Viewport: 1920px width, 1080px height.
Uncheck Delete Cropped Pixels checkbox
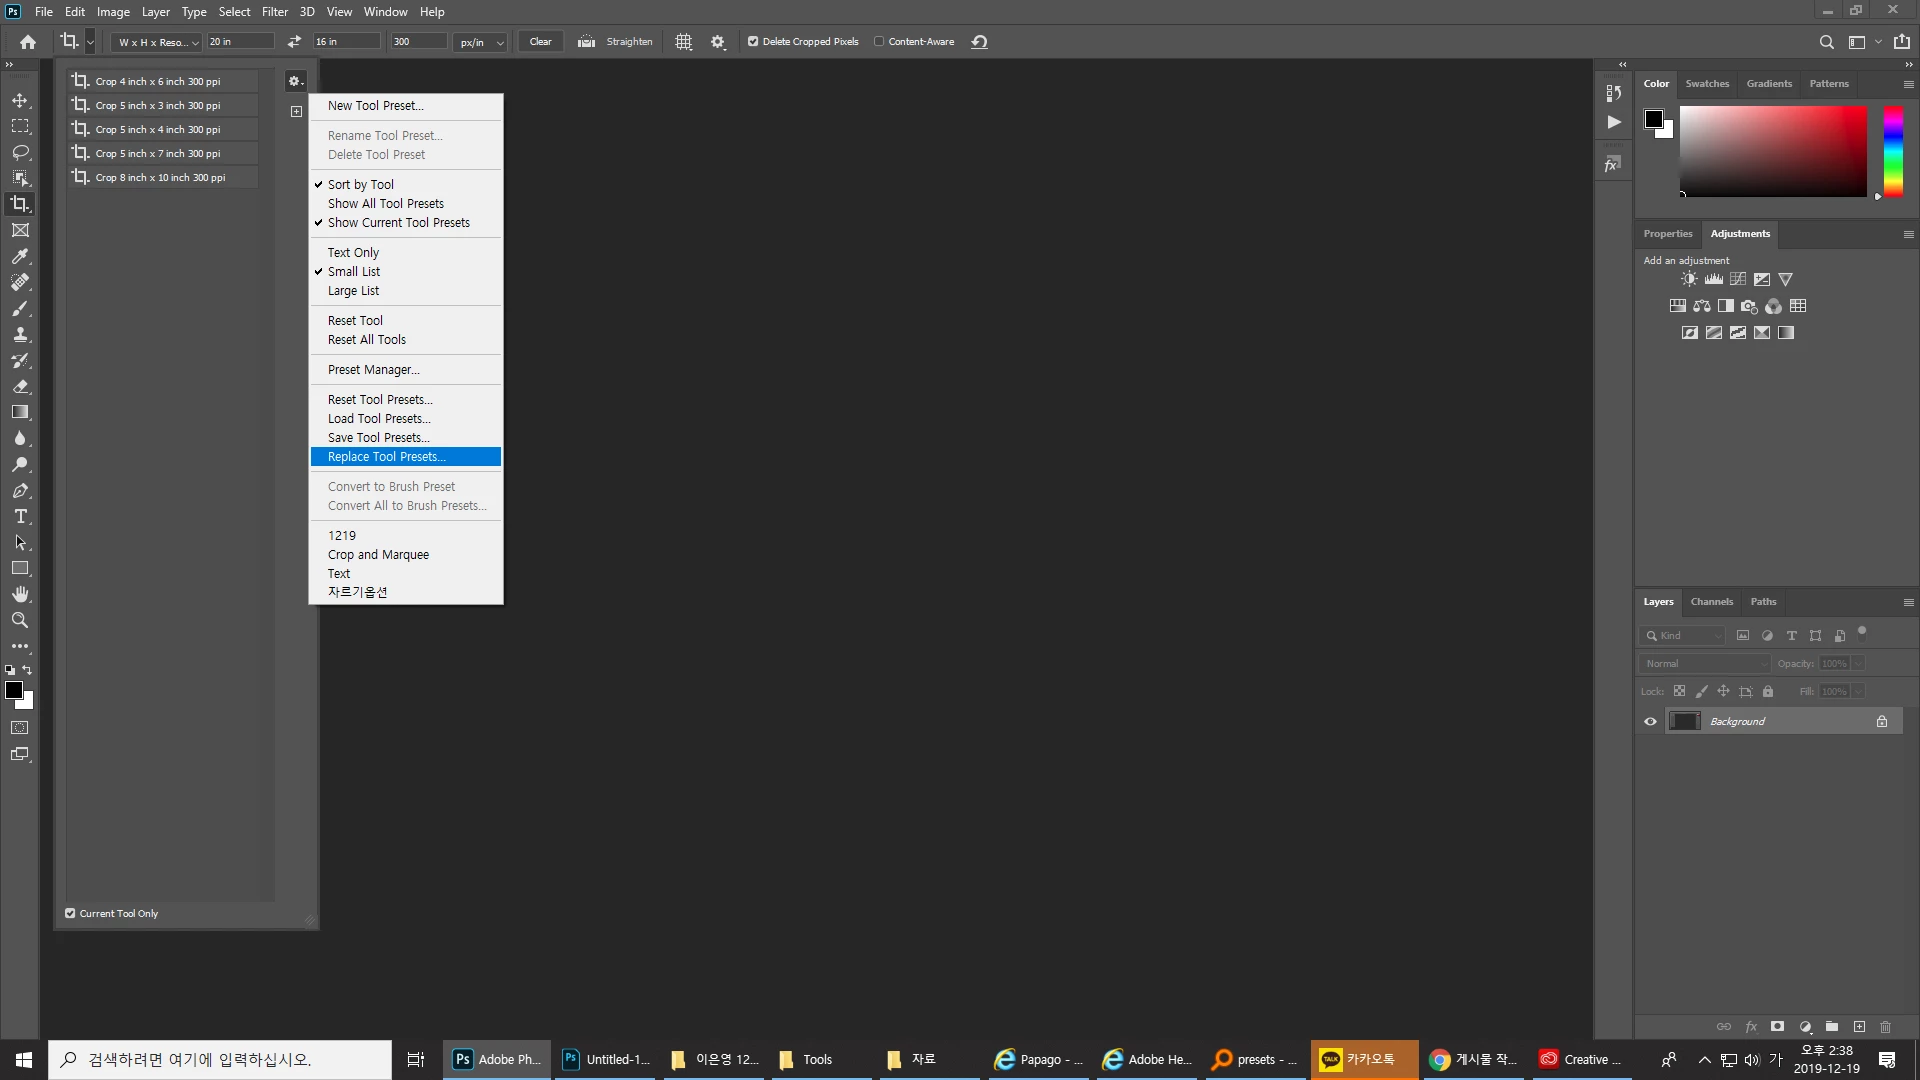click(753, 42)
